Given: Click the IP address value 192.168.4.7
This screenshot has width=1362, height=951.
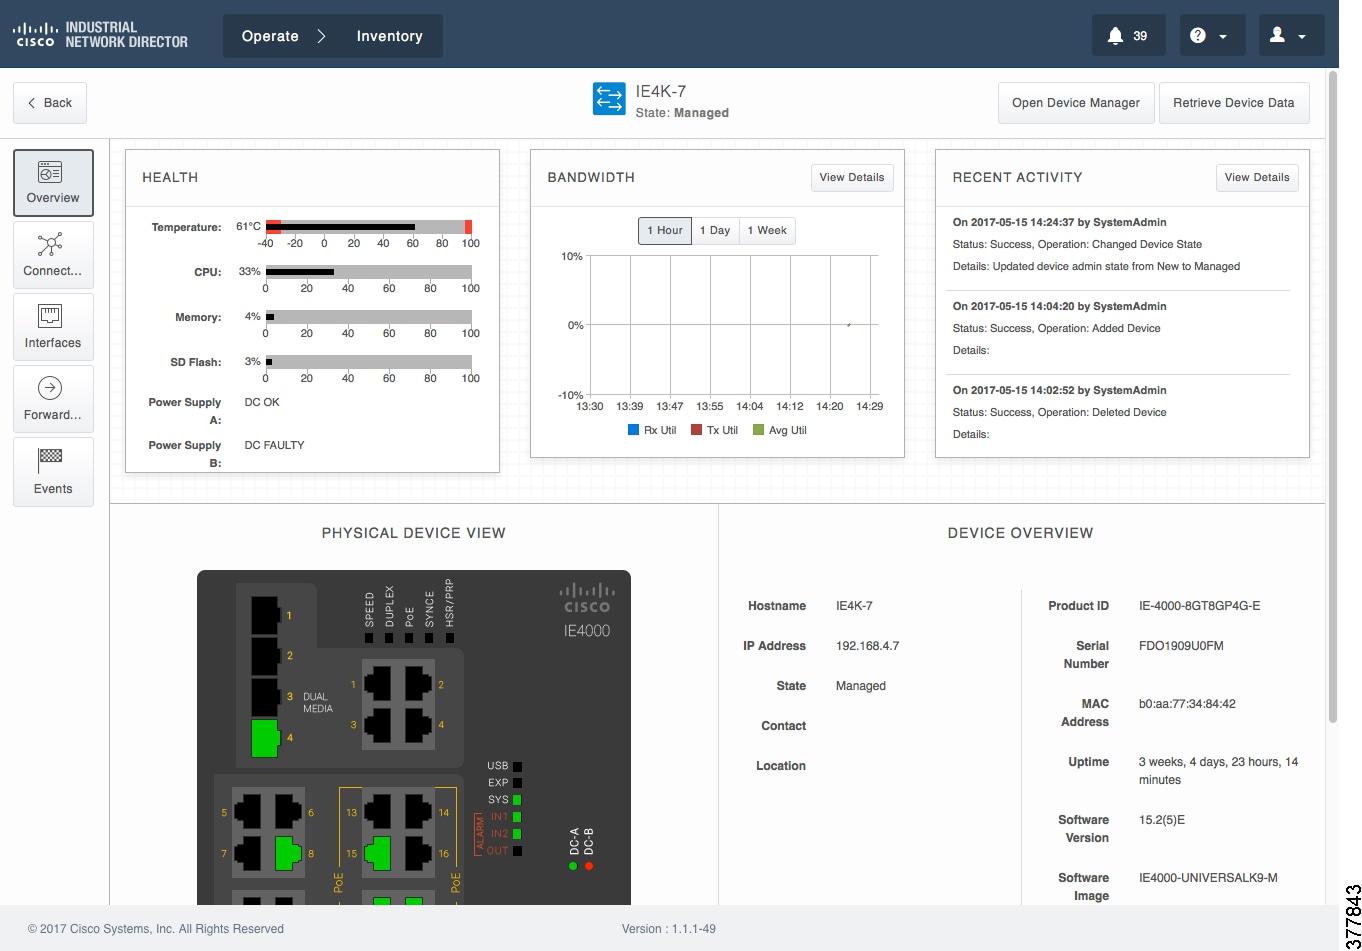Looking at the screenshot, I should click(867, 646).
